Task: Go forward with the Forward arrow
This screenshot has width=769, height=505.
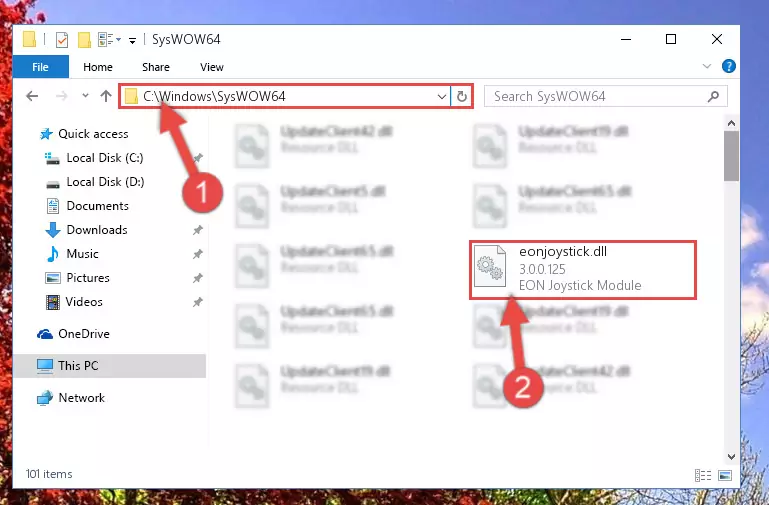Action: tap(61, 96)
